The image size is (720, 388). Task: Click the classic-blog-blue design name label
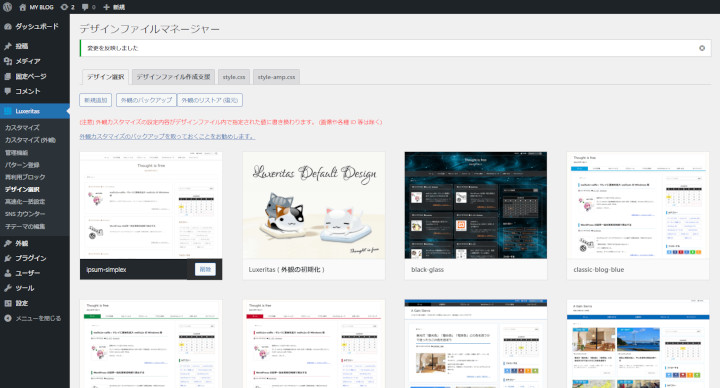599,270
